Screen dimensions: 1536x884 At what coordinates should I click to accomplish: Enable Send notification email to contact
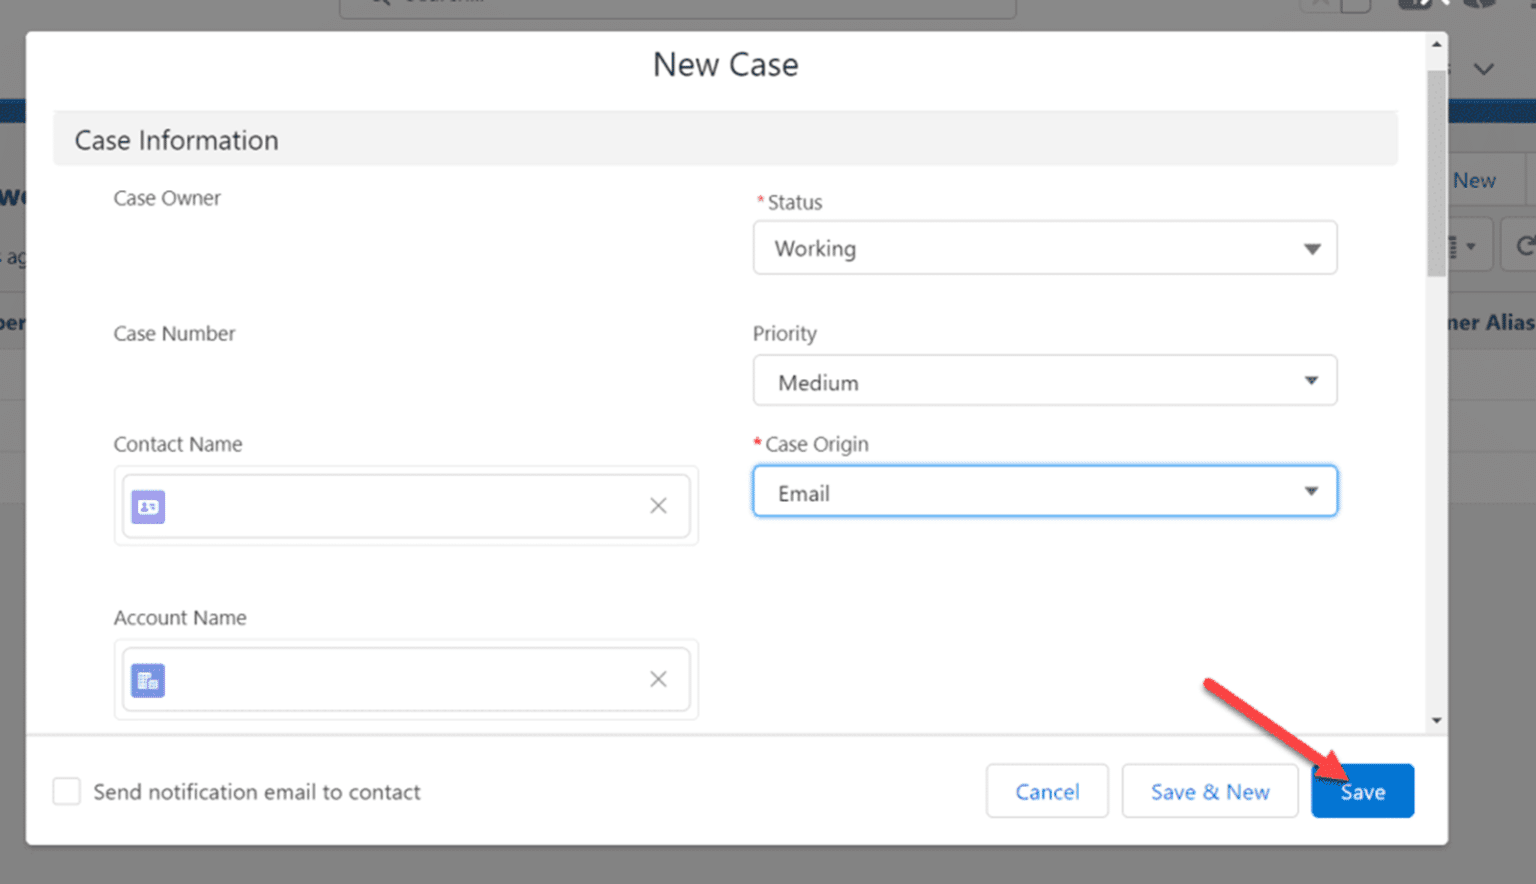(x=66, y=791)
